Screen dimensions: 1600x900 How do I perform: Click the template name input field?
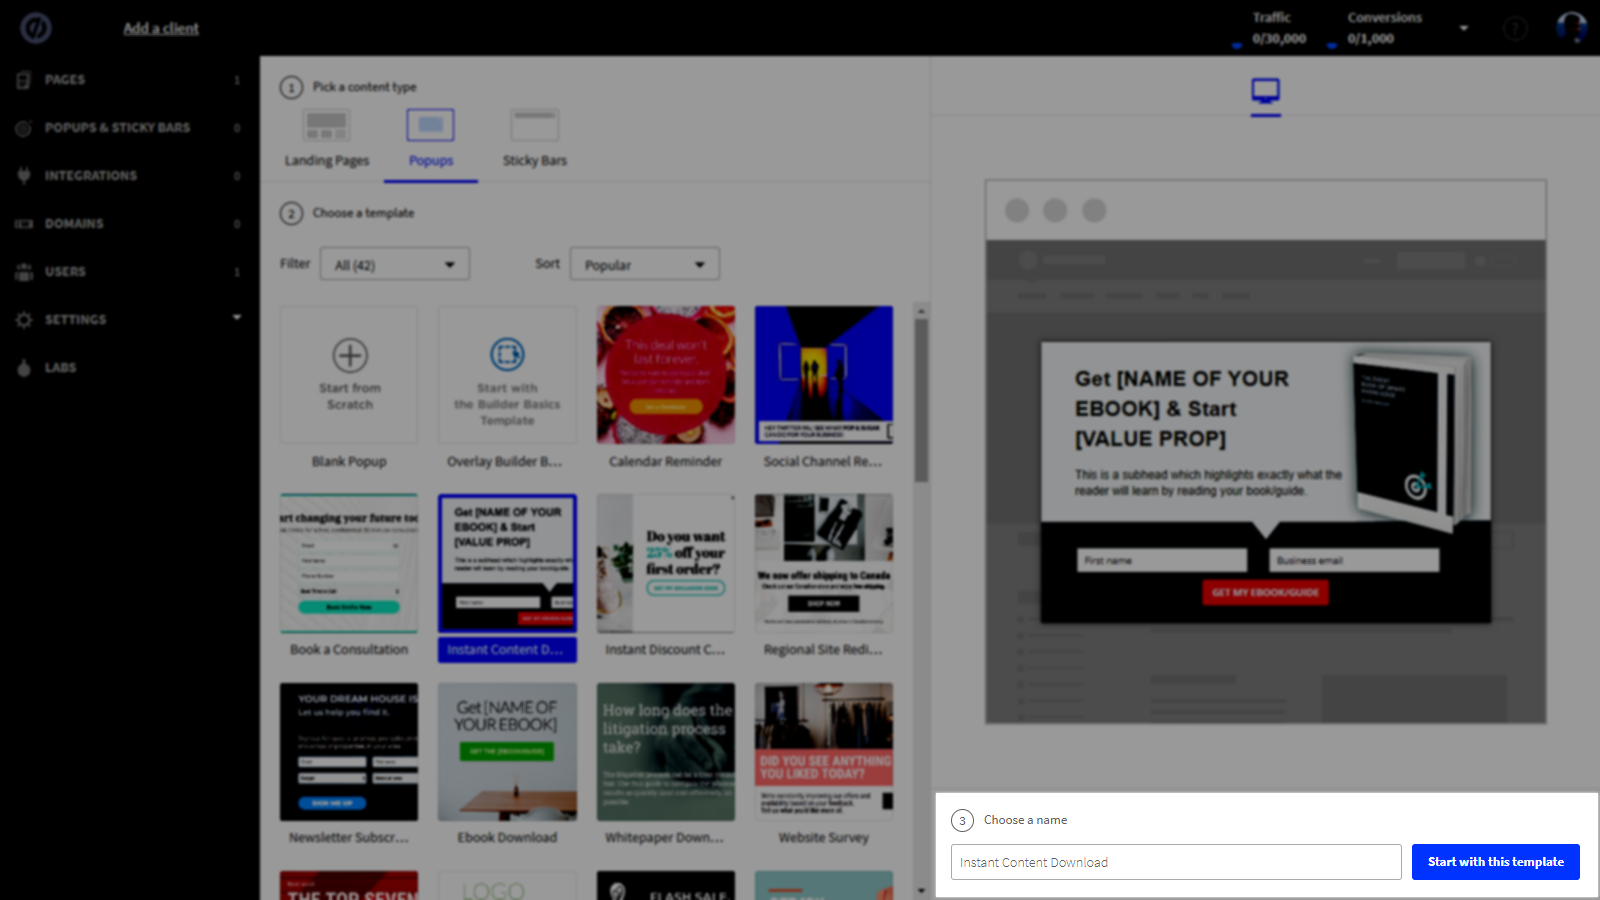pyautogui.click(x=1176, y=862)
